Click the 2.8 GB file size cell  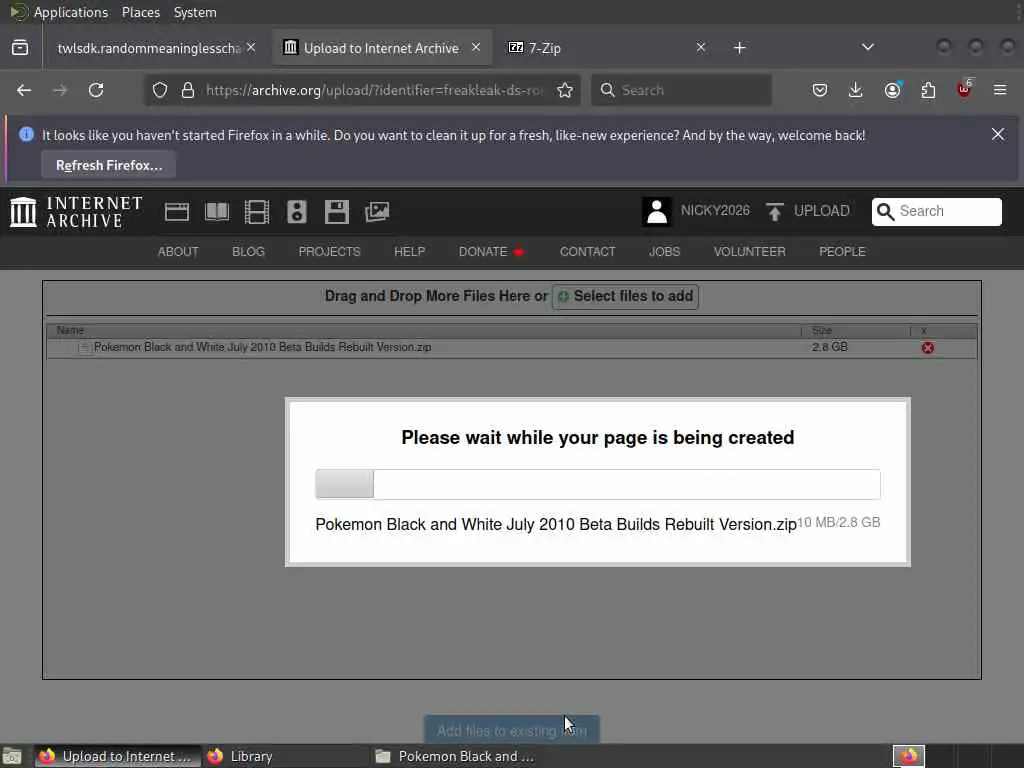point(829,347)
